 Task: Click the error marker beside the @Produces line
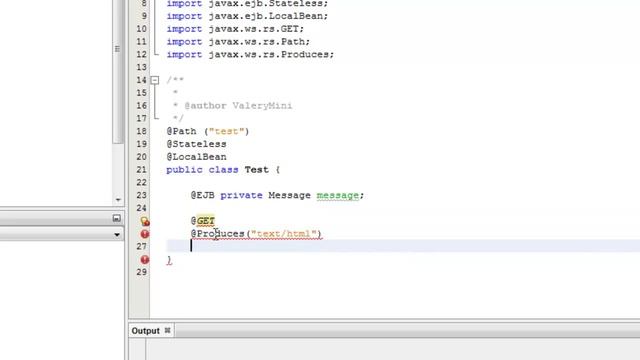click(x=144, y=234)
